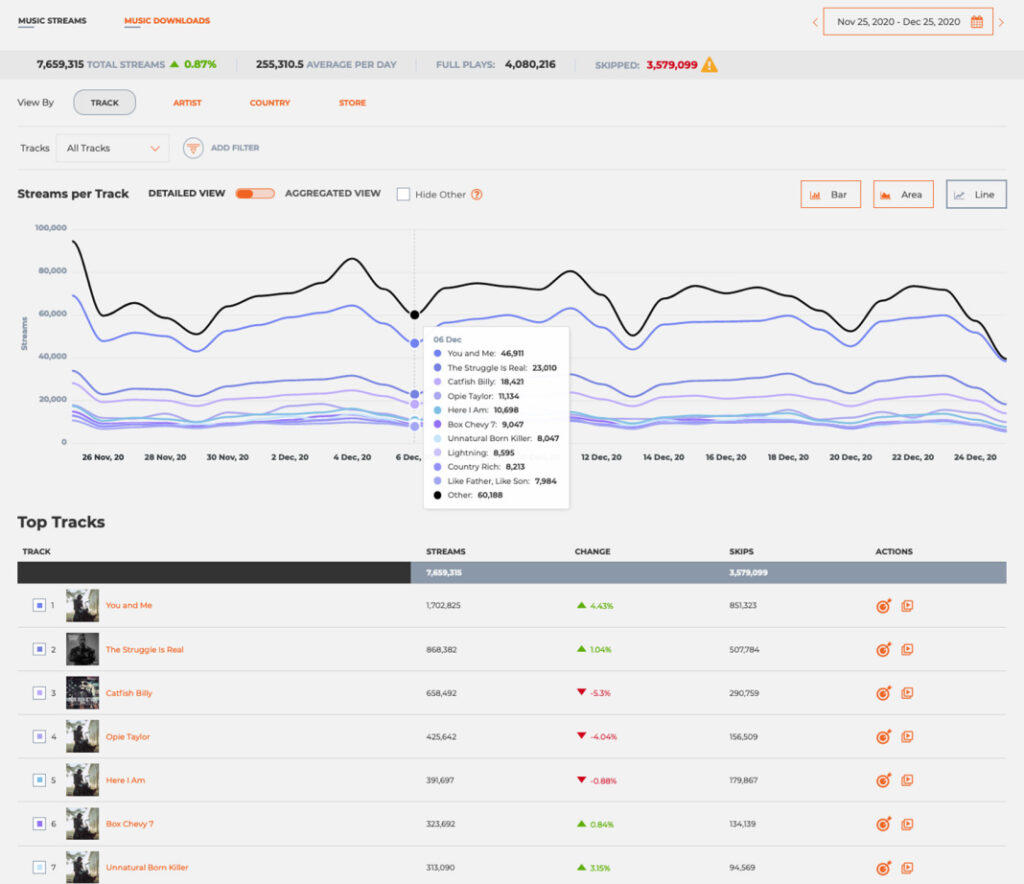The width and height of the screenshot is (1024, 884).
Task: Click the play icon for Catfish Billy row
Action: pyautogui.click(x=907, y=693)
